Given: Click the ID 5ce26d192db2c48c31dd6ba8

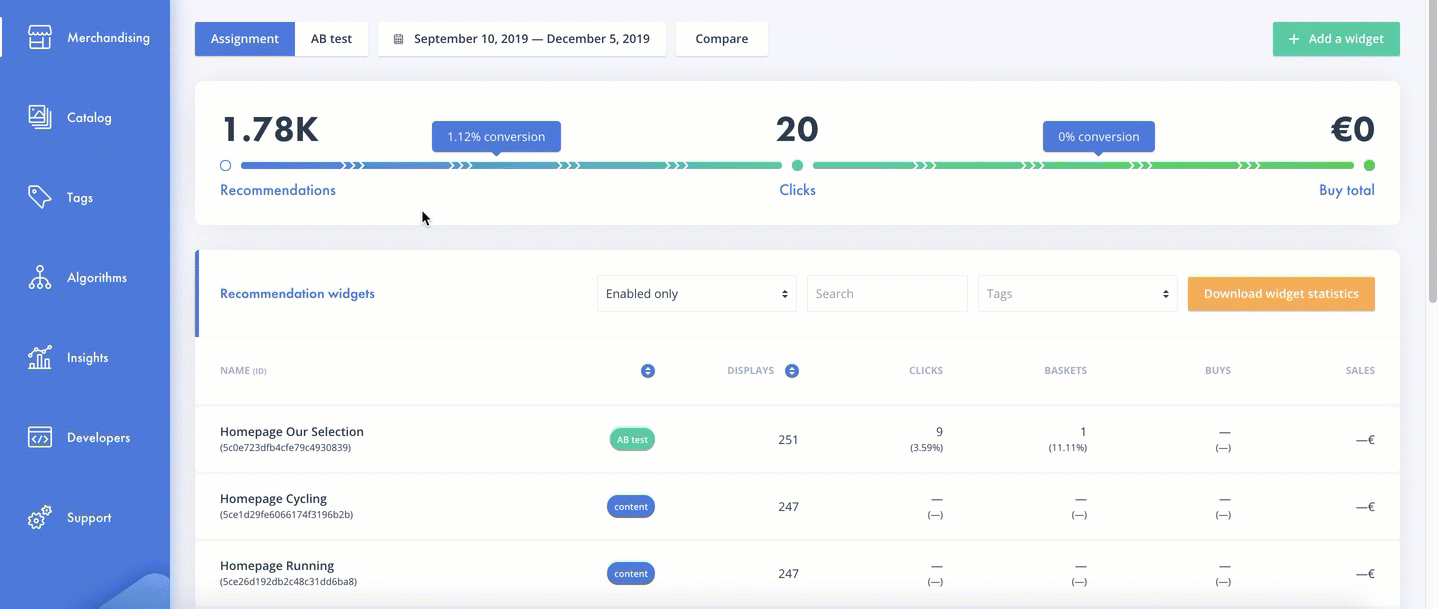Looking at the screenshot, I should click(288, 582).
